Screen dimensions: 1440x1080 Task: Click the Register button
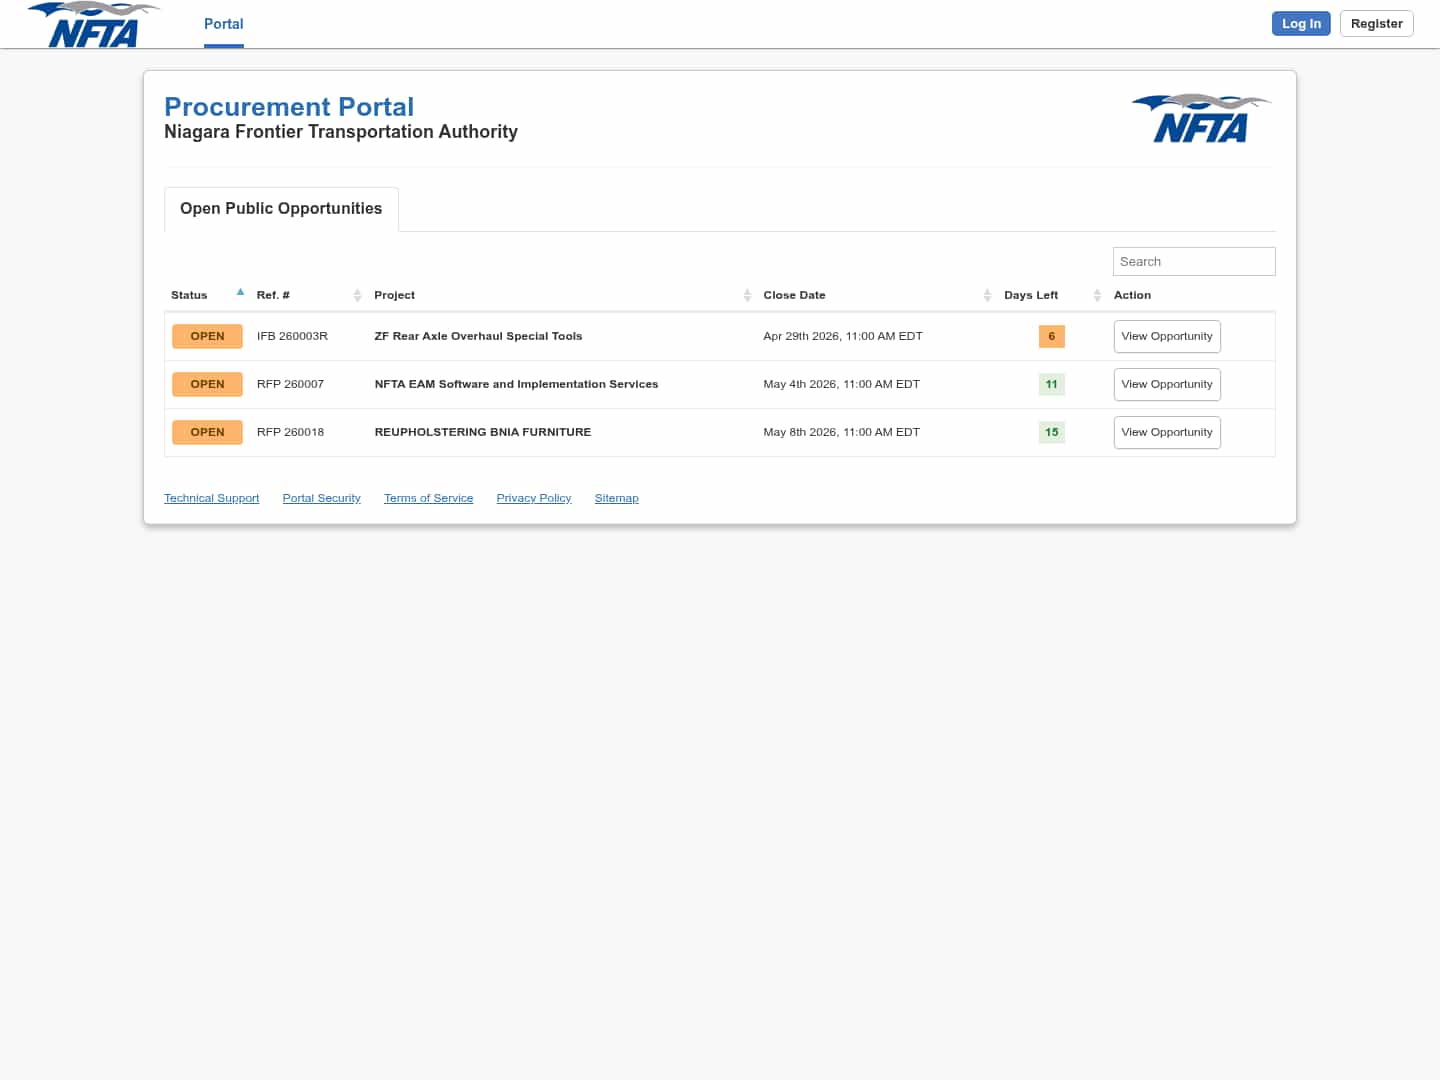pos(1376,24)
